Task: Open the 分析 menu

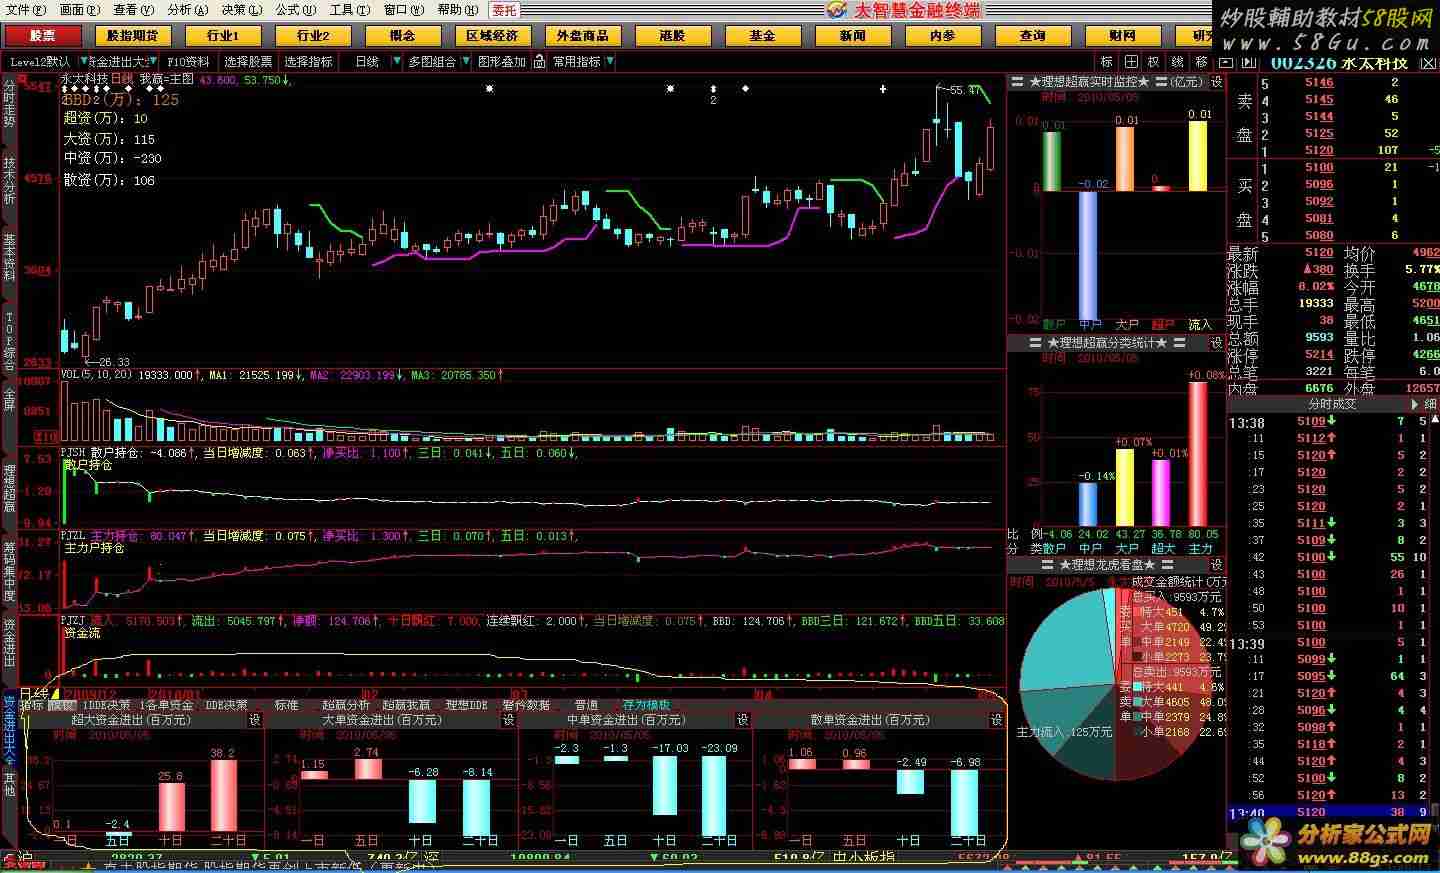Action: pyautogui.click(x=187, y=10)
